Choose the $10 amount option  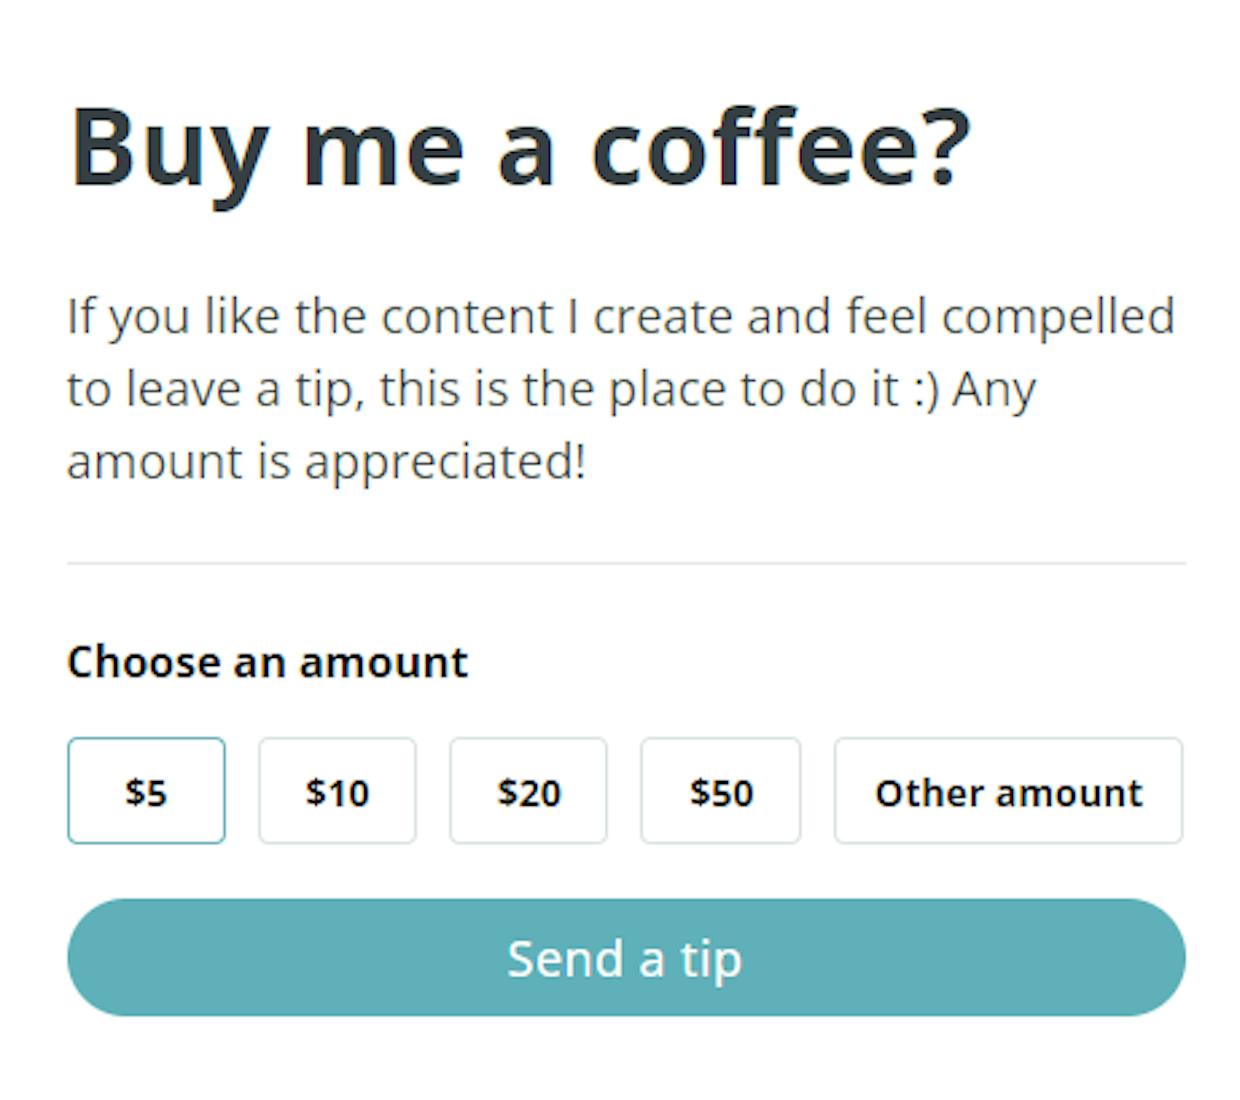pos(337,791)
